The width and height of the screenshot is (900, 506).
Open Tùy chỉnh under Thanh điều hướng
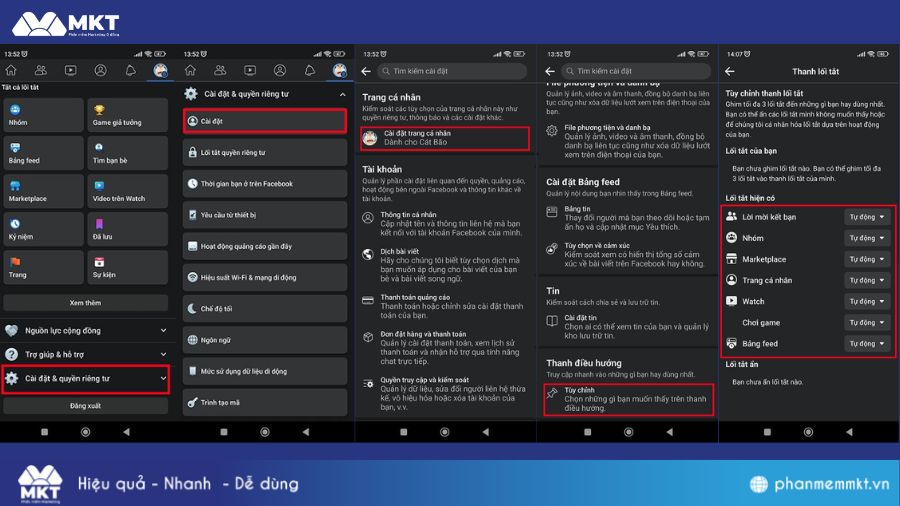coord(629,399)
